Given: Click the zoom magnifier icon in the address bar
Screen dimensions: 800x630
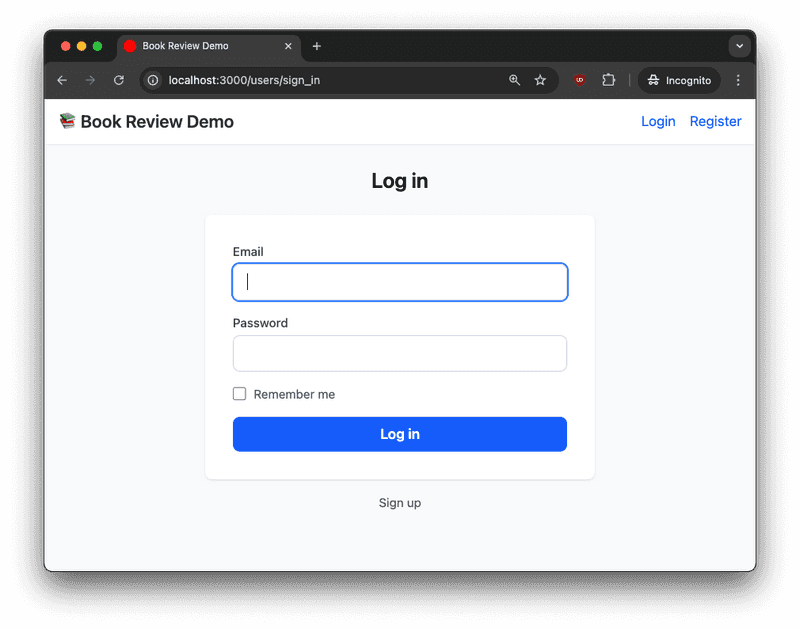Looking at the screenshot, I should coord(514,80).
